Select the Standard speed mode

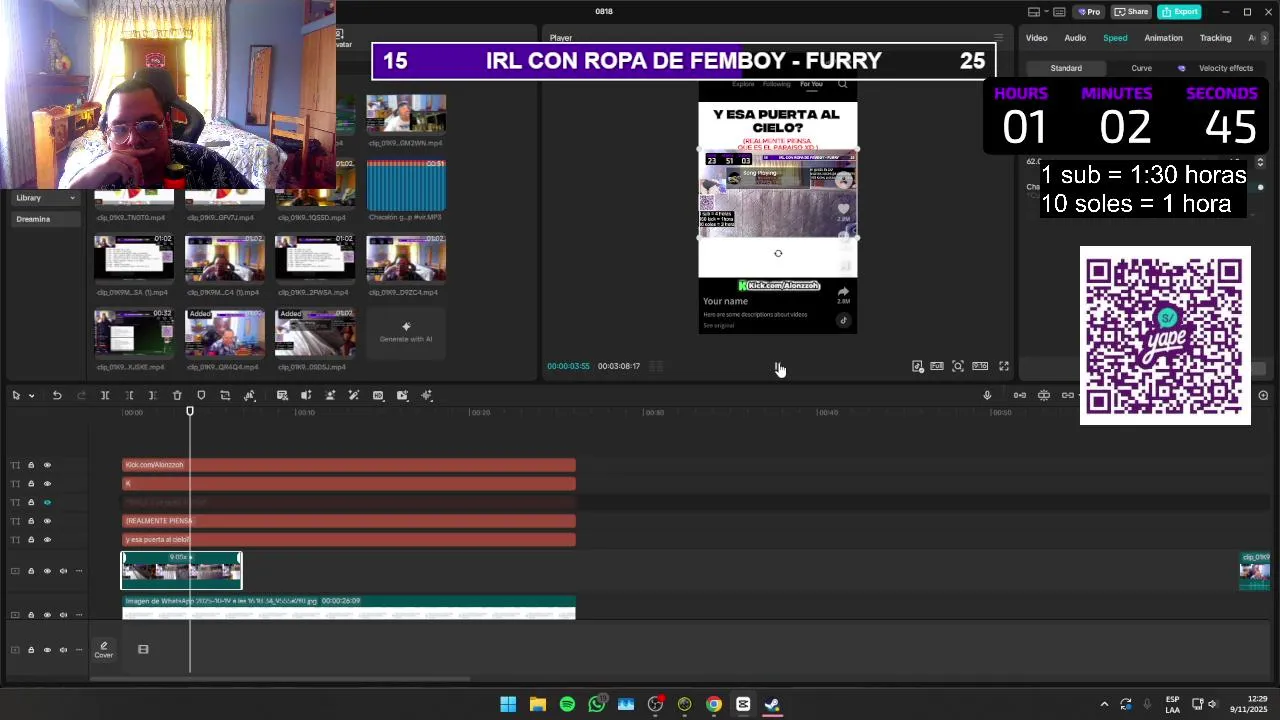point(1066,68)
